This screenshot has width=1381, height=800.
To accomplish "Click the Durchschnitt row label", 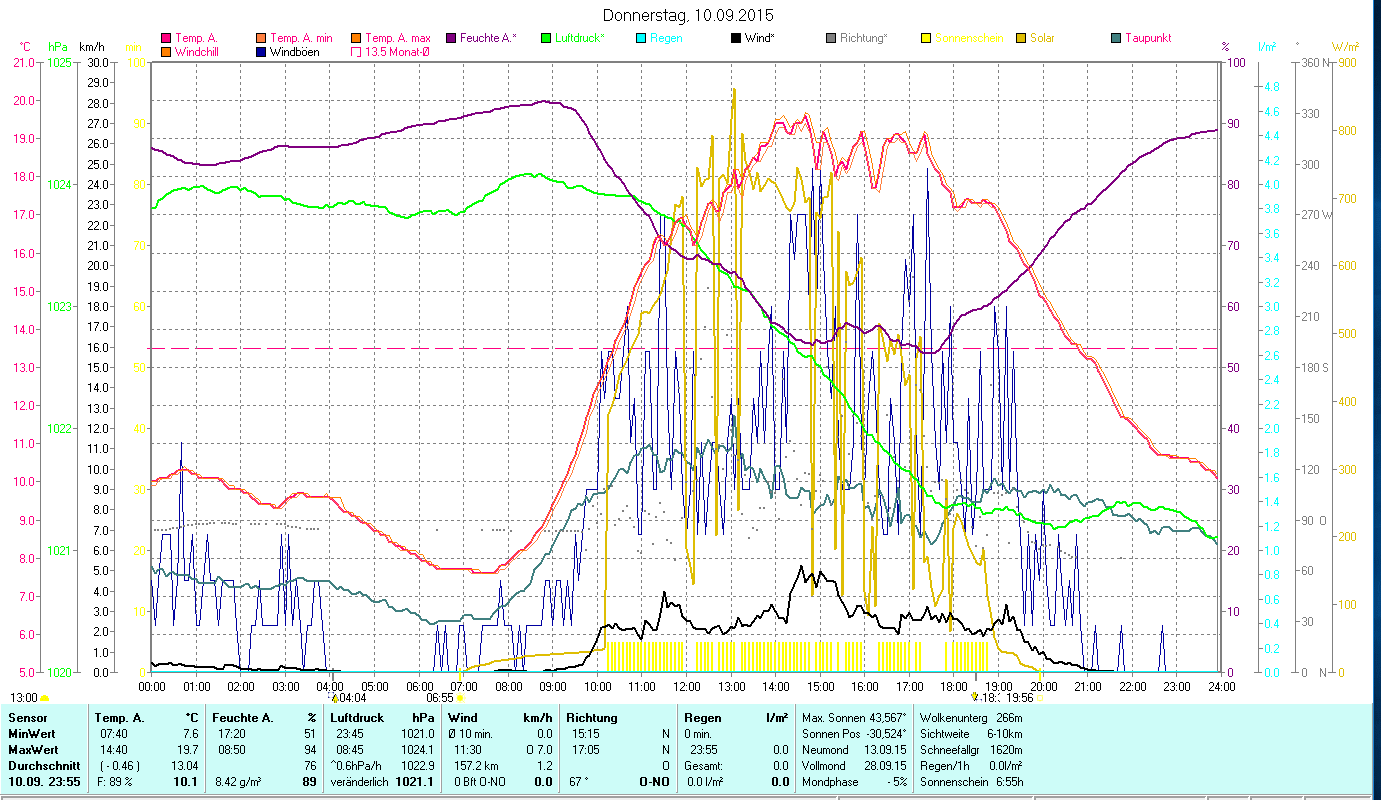I will [42, 765].
